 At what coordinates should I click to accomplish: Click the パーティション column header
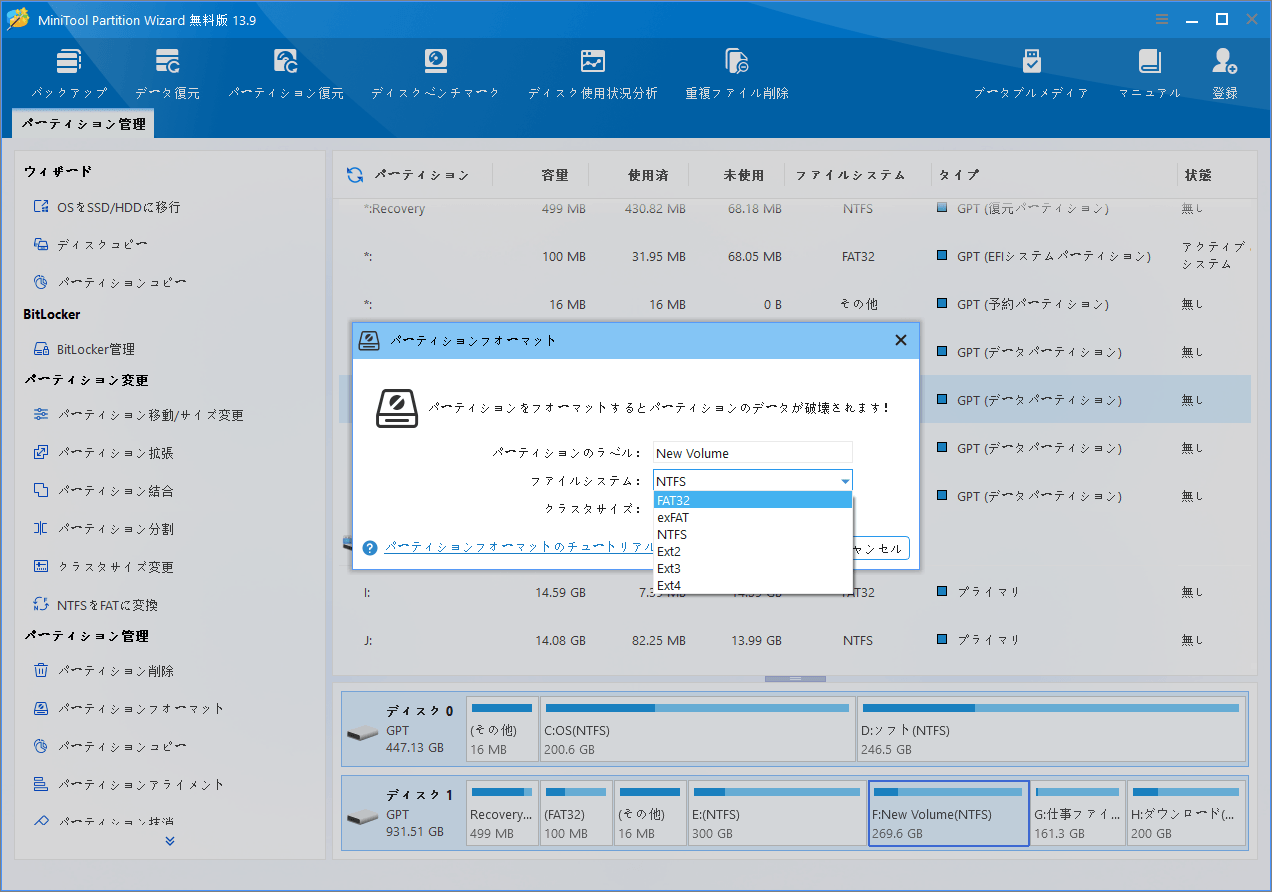click(x=421, y=175)
